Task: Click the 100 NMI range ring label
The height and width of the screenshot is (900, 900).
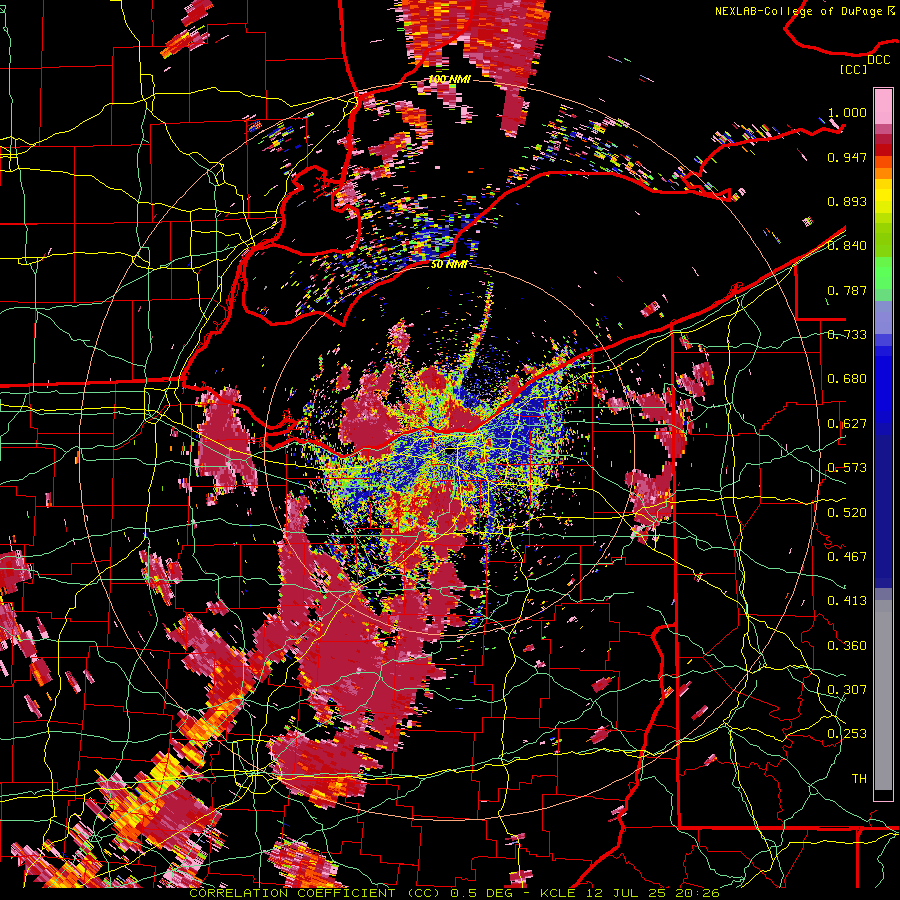Action: (x=449, y=79)
